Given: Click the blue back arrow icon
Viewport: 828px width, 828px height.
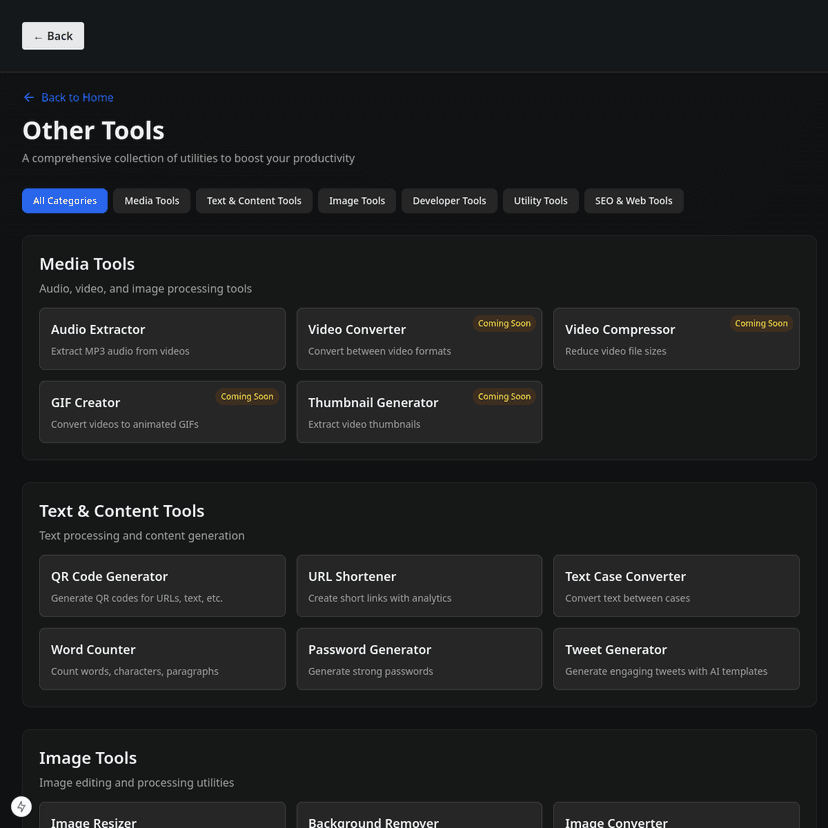Looking at the screenshot, I should tap(28, 97).
